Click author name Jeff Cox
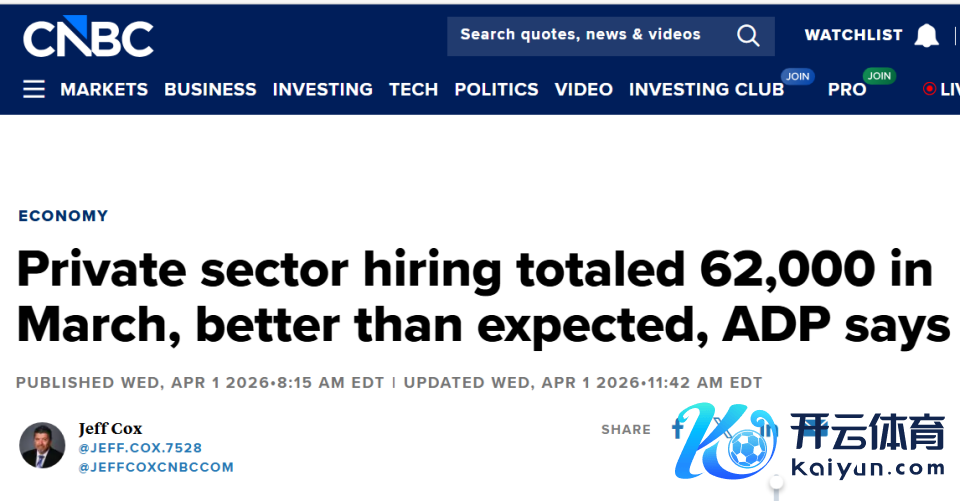The height and width of the screenshot is (501, 960). [110, 429]
